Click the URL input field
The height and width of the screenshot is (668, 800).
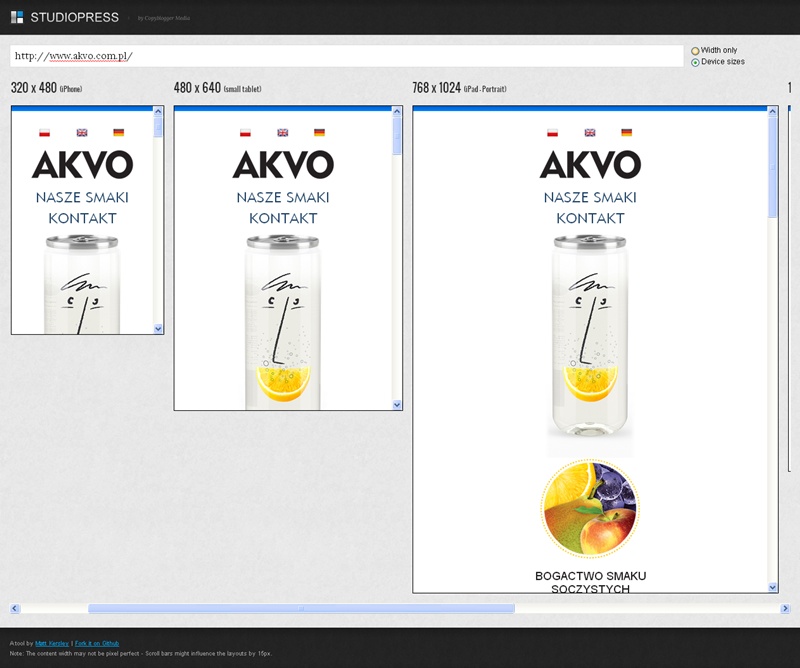[345, 56]
